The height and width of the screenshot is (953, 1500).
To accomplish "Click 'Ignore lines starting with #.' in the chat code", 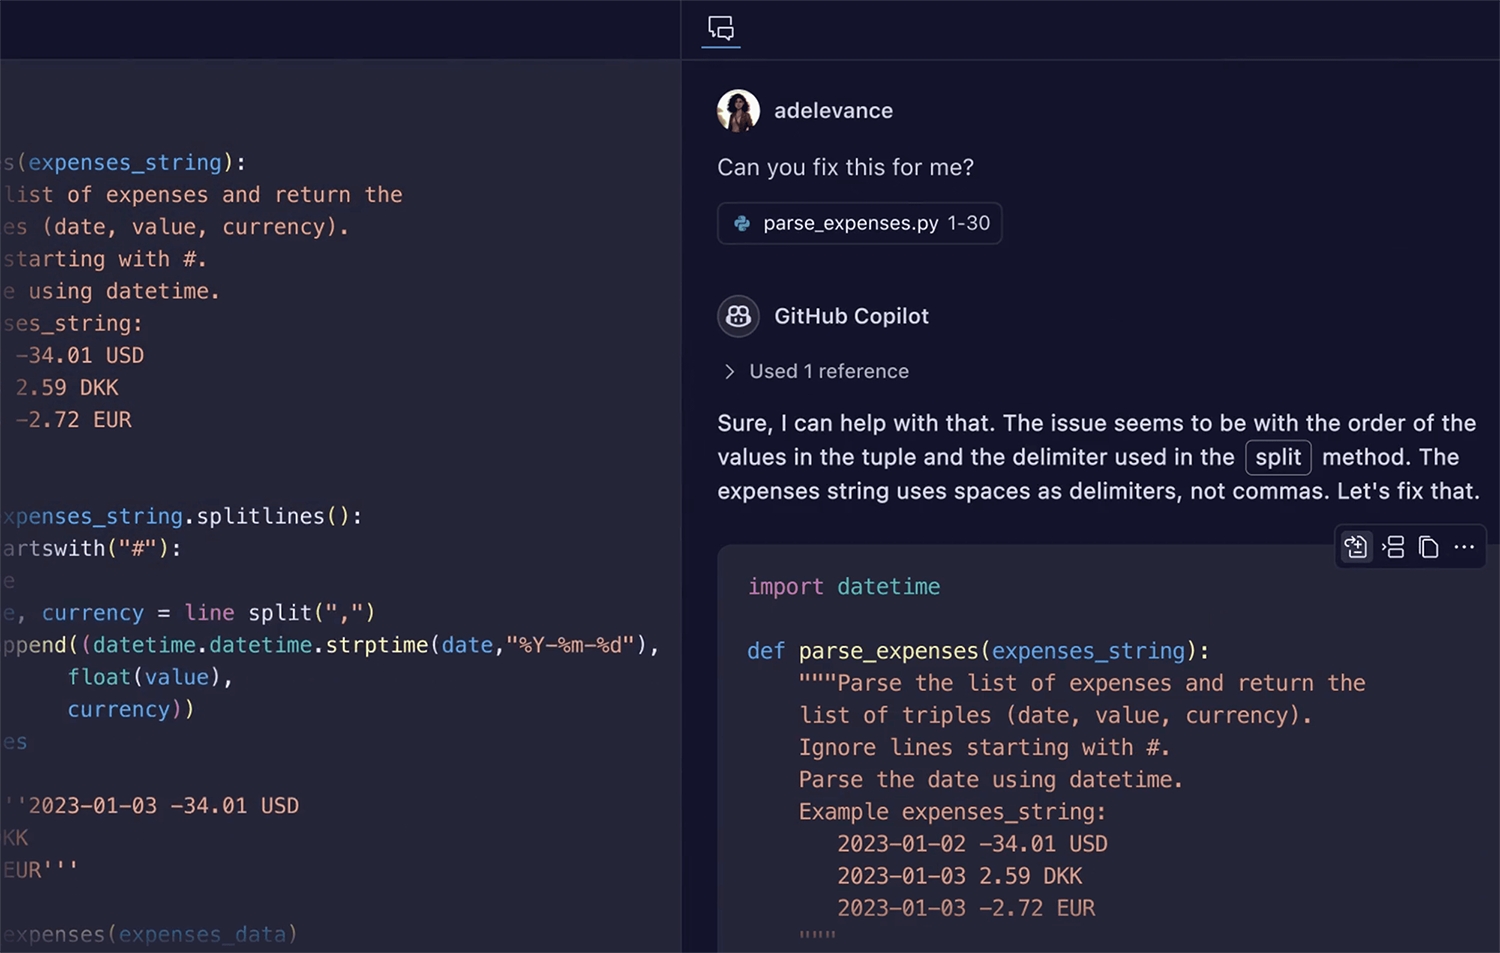I will (x=984, y=747).
